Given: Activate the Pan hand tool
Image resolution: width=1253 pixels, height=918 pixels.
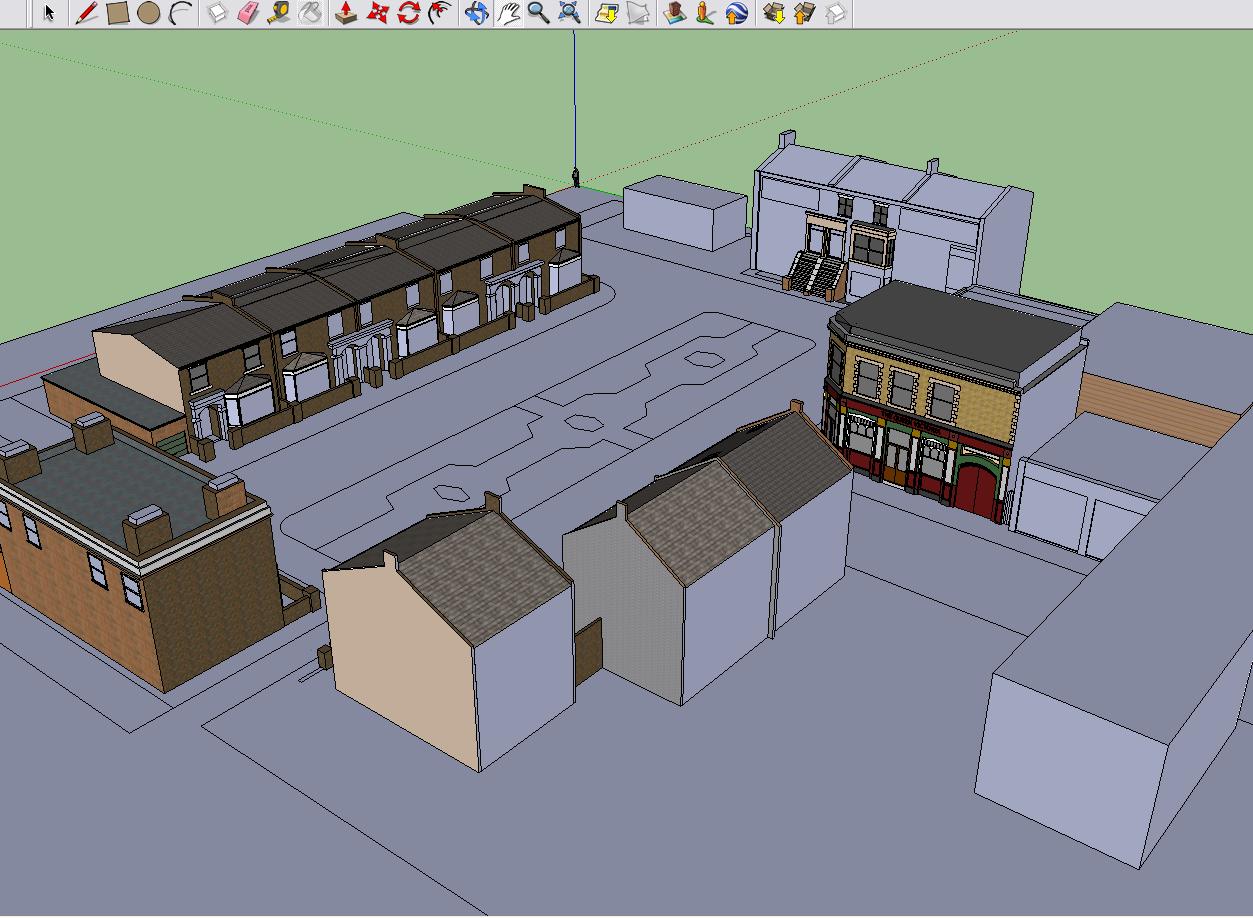Looking at the screenshot, I should coord(509,13).
